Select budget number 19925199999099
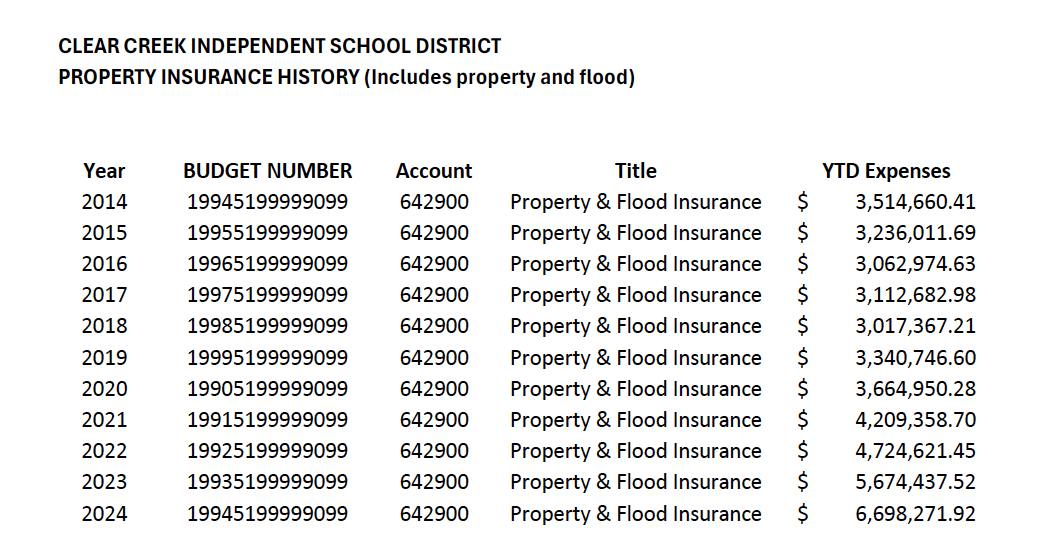1042x556 pixels. 268,451
